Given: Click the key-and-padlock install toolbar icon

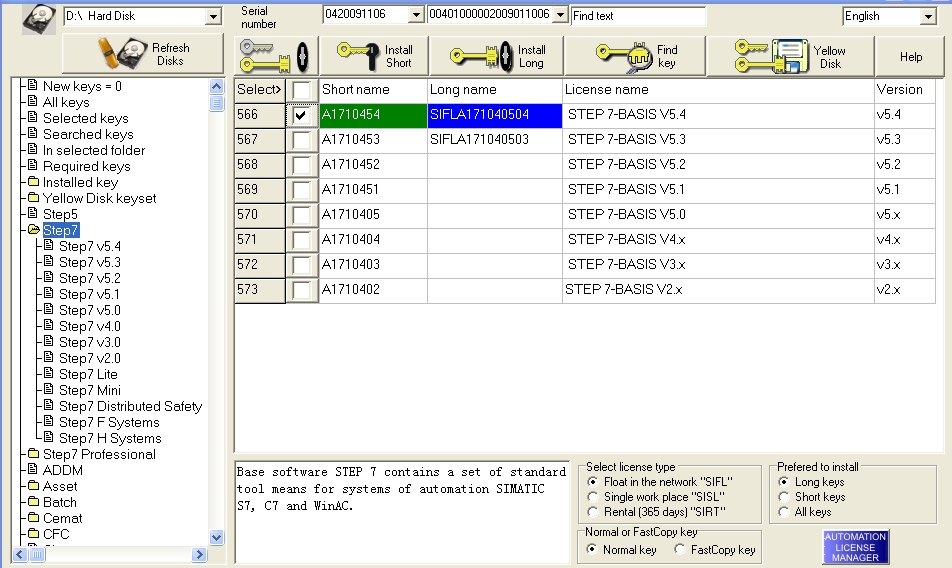Looking at the screenshot, I should click(276, 56).
